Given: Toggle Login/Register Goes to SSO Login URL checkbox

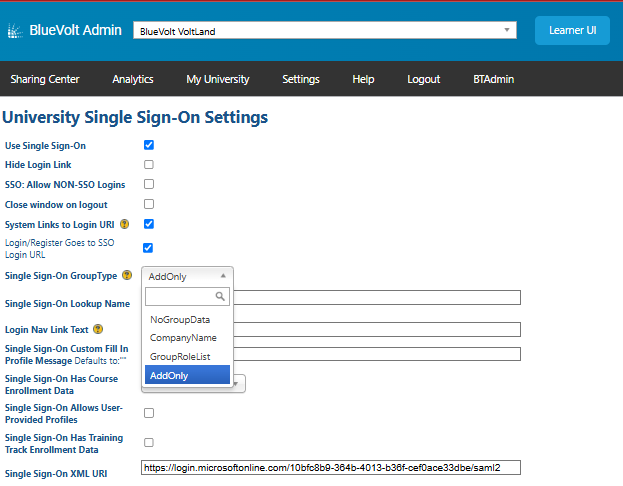Looking at the screenshot, I should click(x=148, y=248).
